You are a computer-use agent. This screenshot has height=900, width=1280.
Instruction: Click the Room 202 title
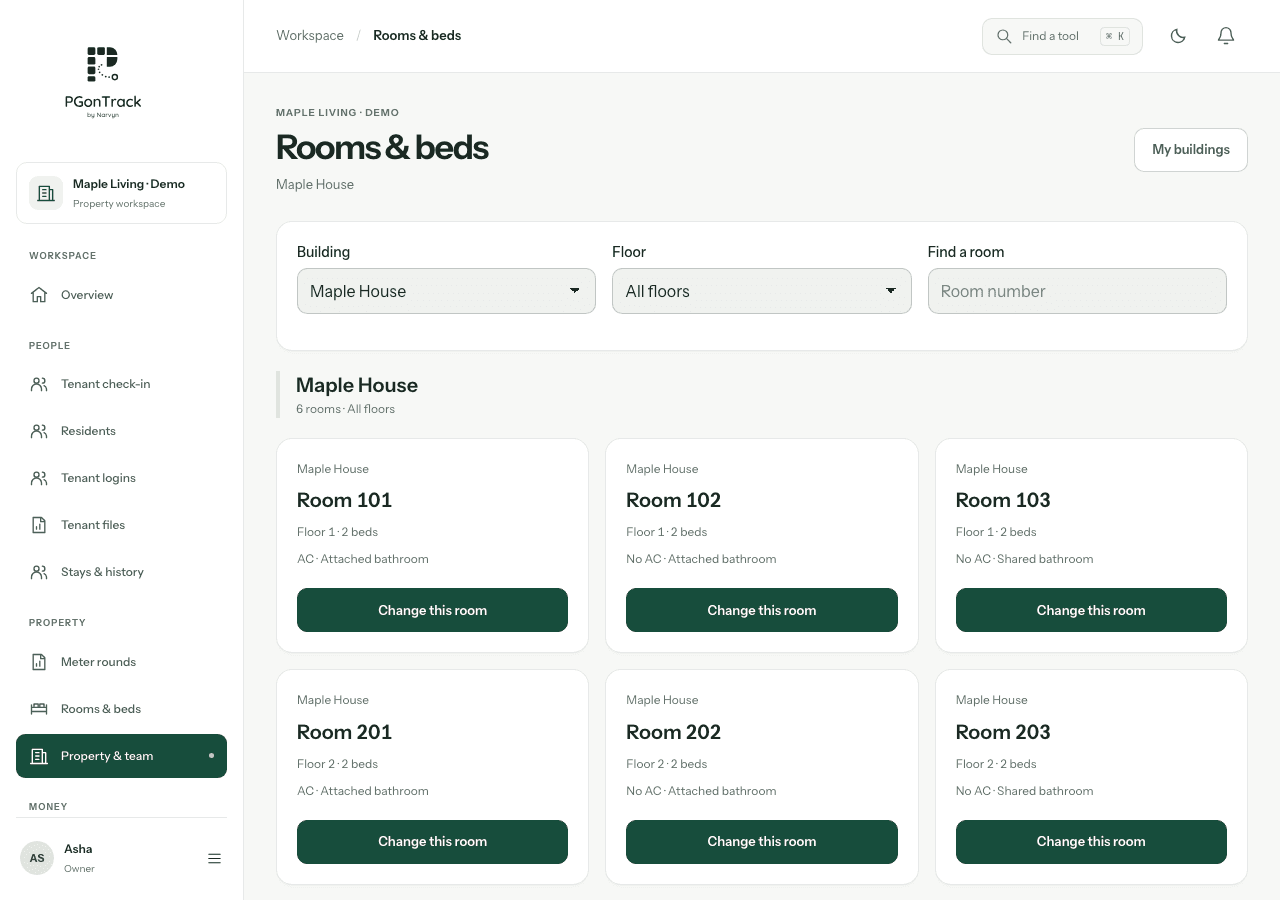673,732
